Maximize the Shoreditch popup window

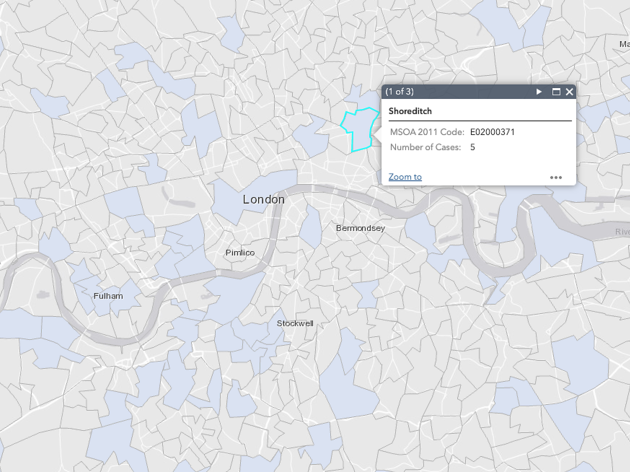point(556,92)
